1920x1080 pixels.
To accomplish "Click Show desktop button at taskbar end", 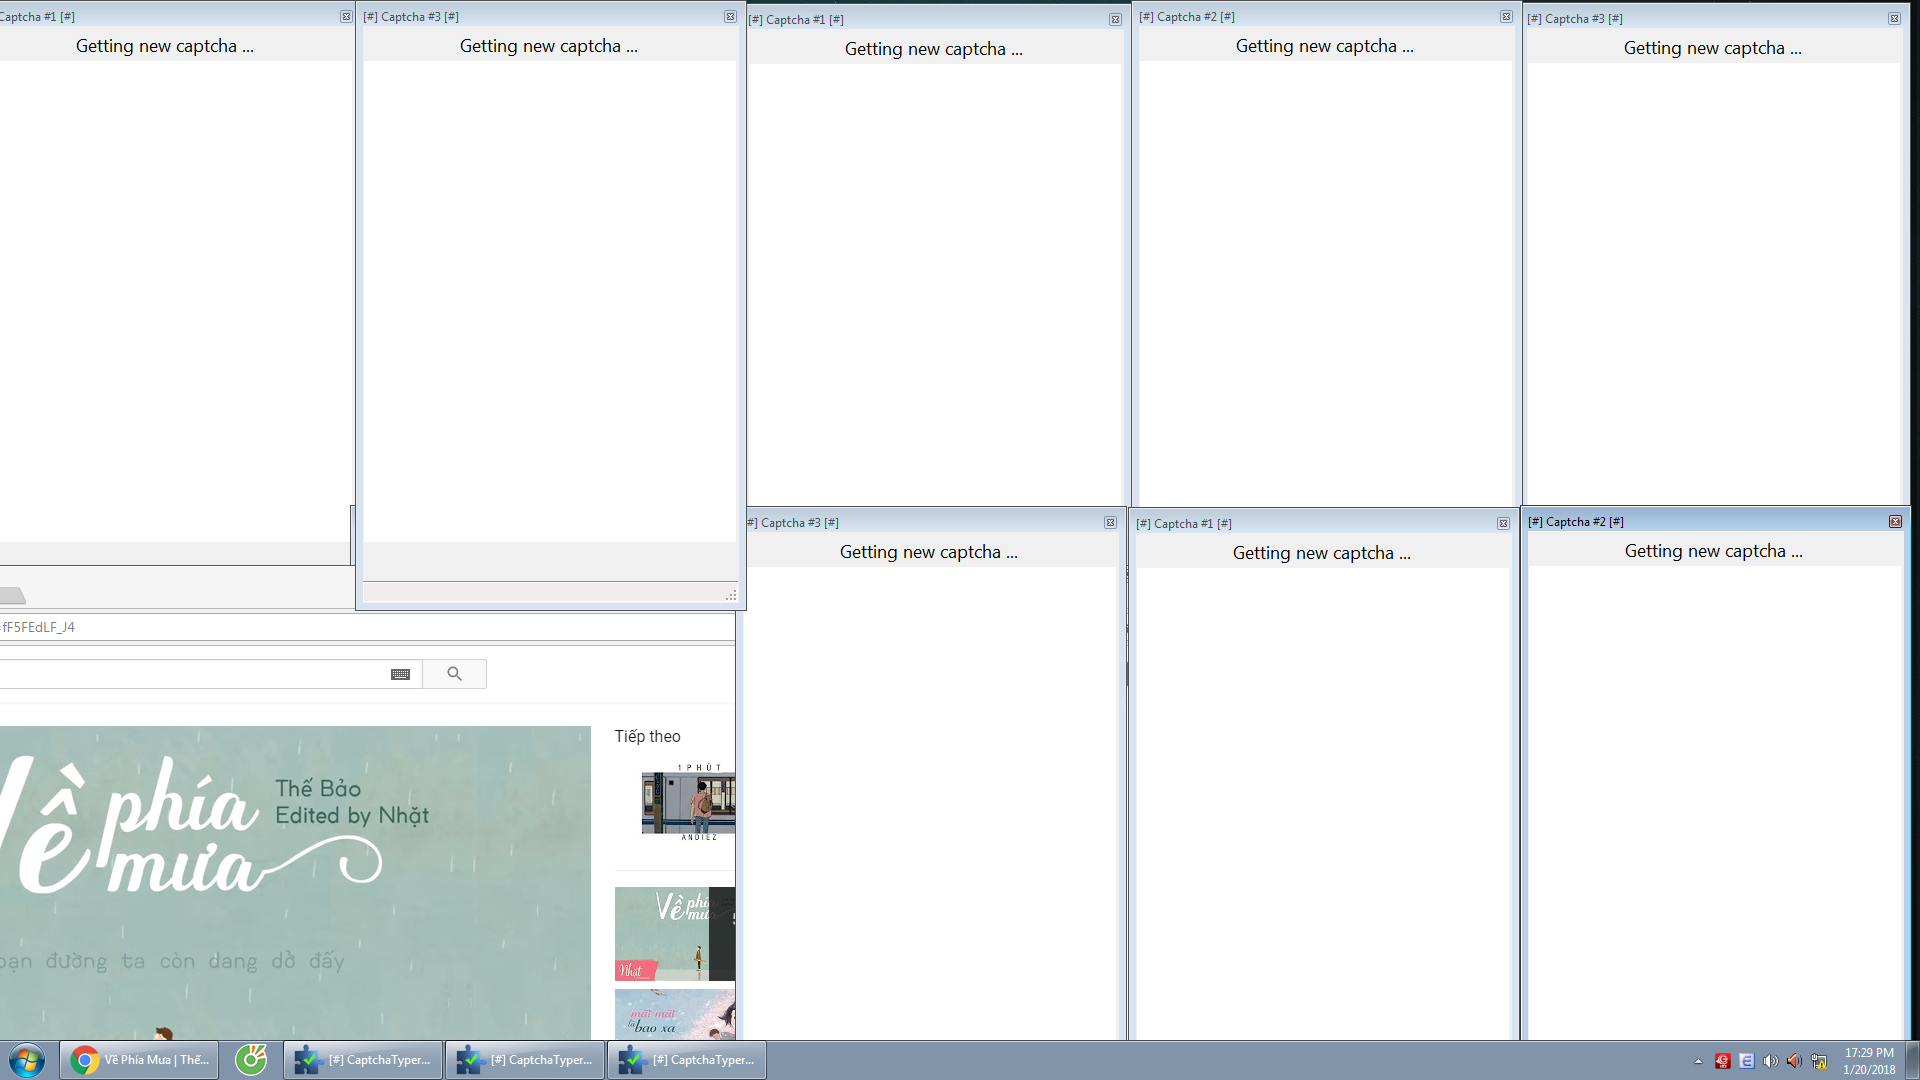I will click(1913, 1060).
